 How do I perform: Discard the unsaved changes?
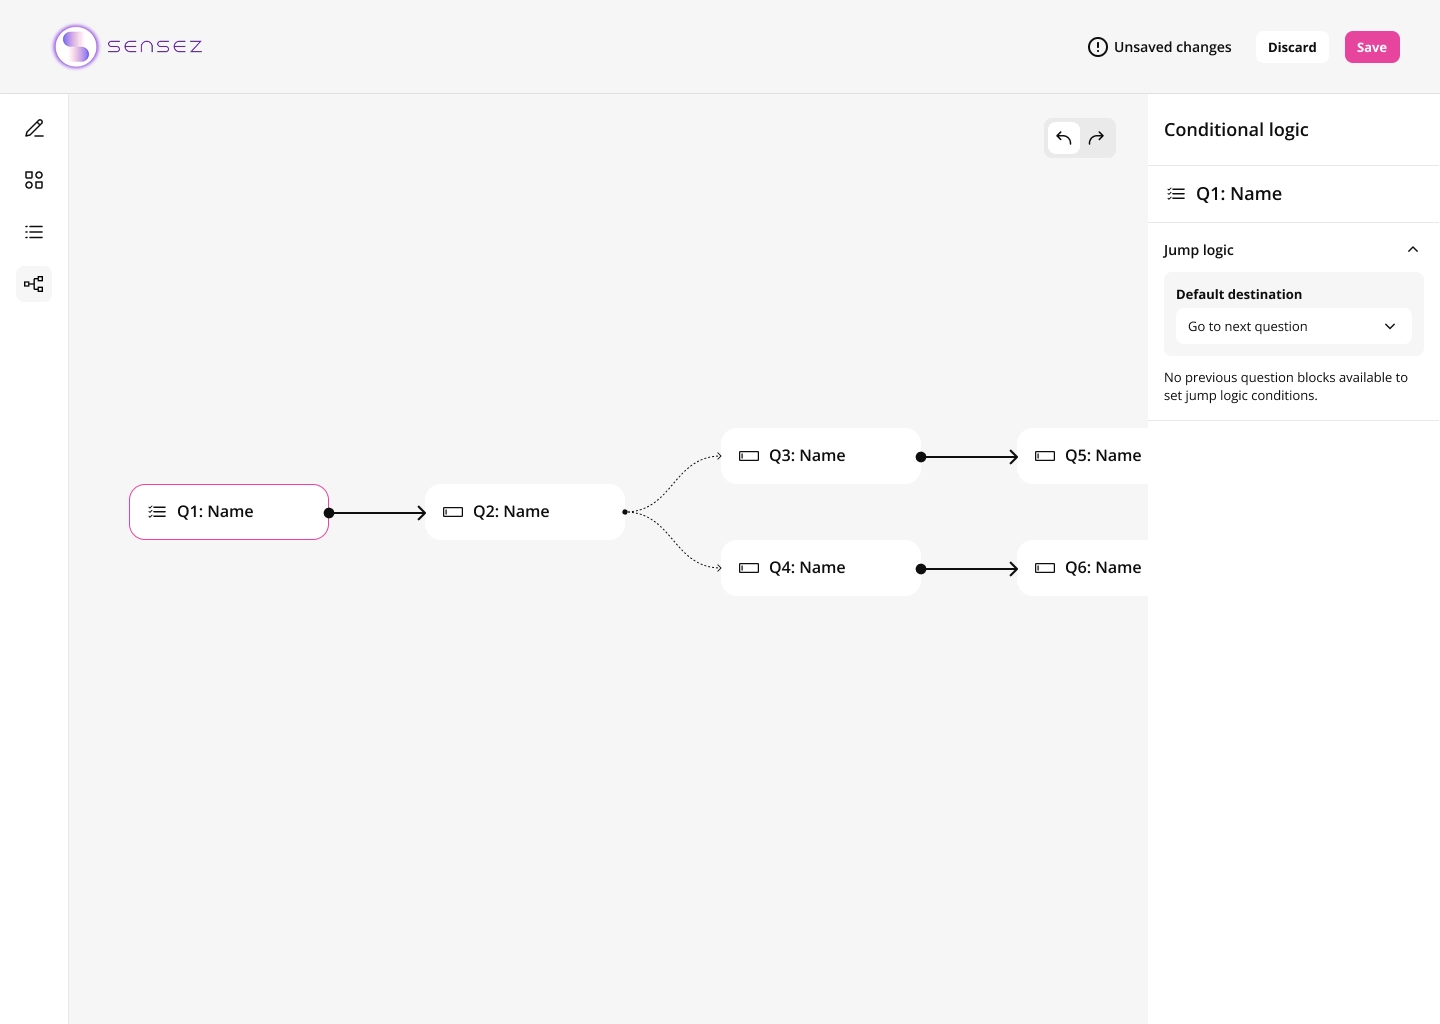(1292, 47)
